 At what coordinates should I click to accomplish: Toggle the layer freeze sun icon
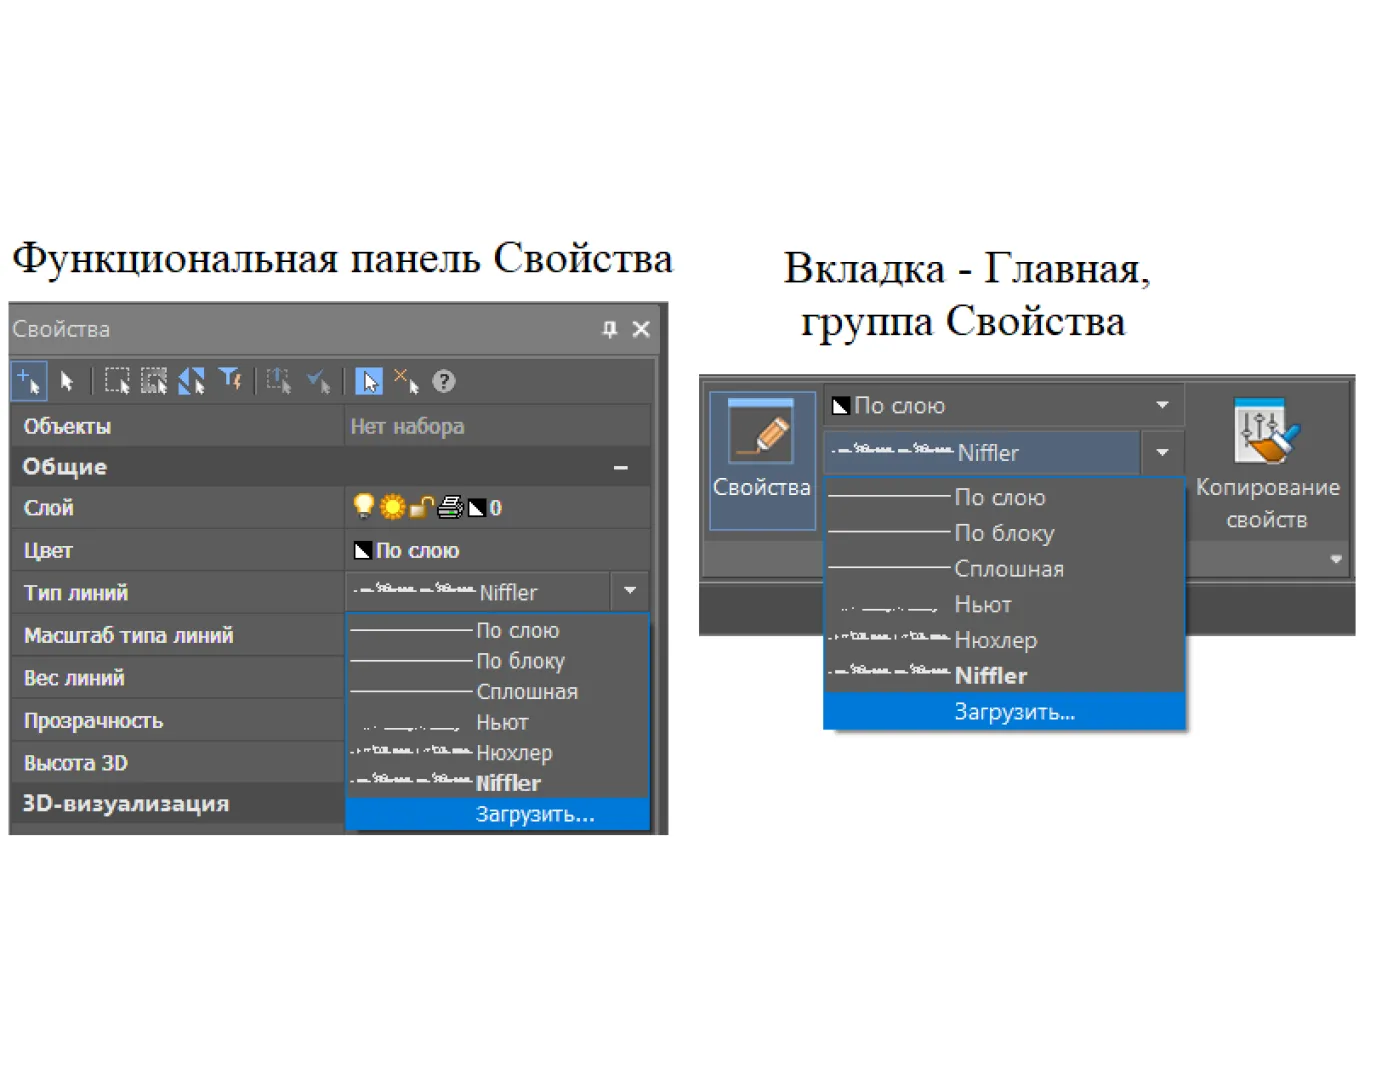pyautogui.click(x=393, y=508)
